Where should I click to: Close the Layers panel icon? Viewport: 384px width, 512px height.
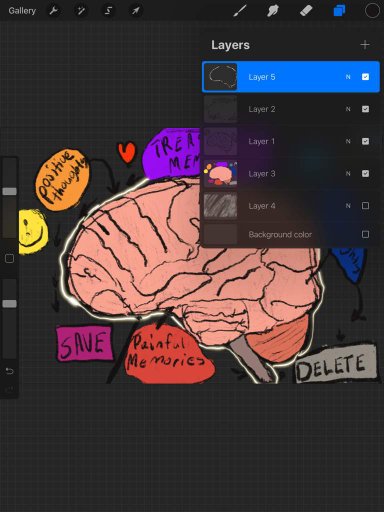click(339, 11)
